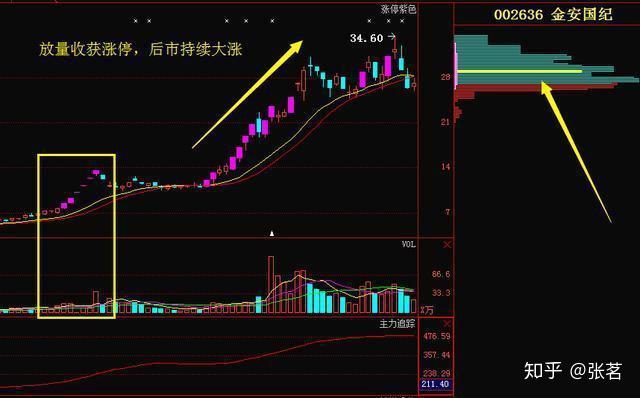Viewport: 640px width, 398px height.
Task: Click the indicator value 357.44
Action: (437, 355)
